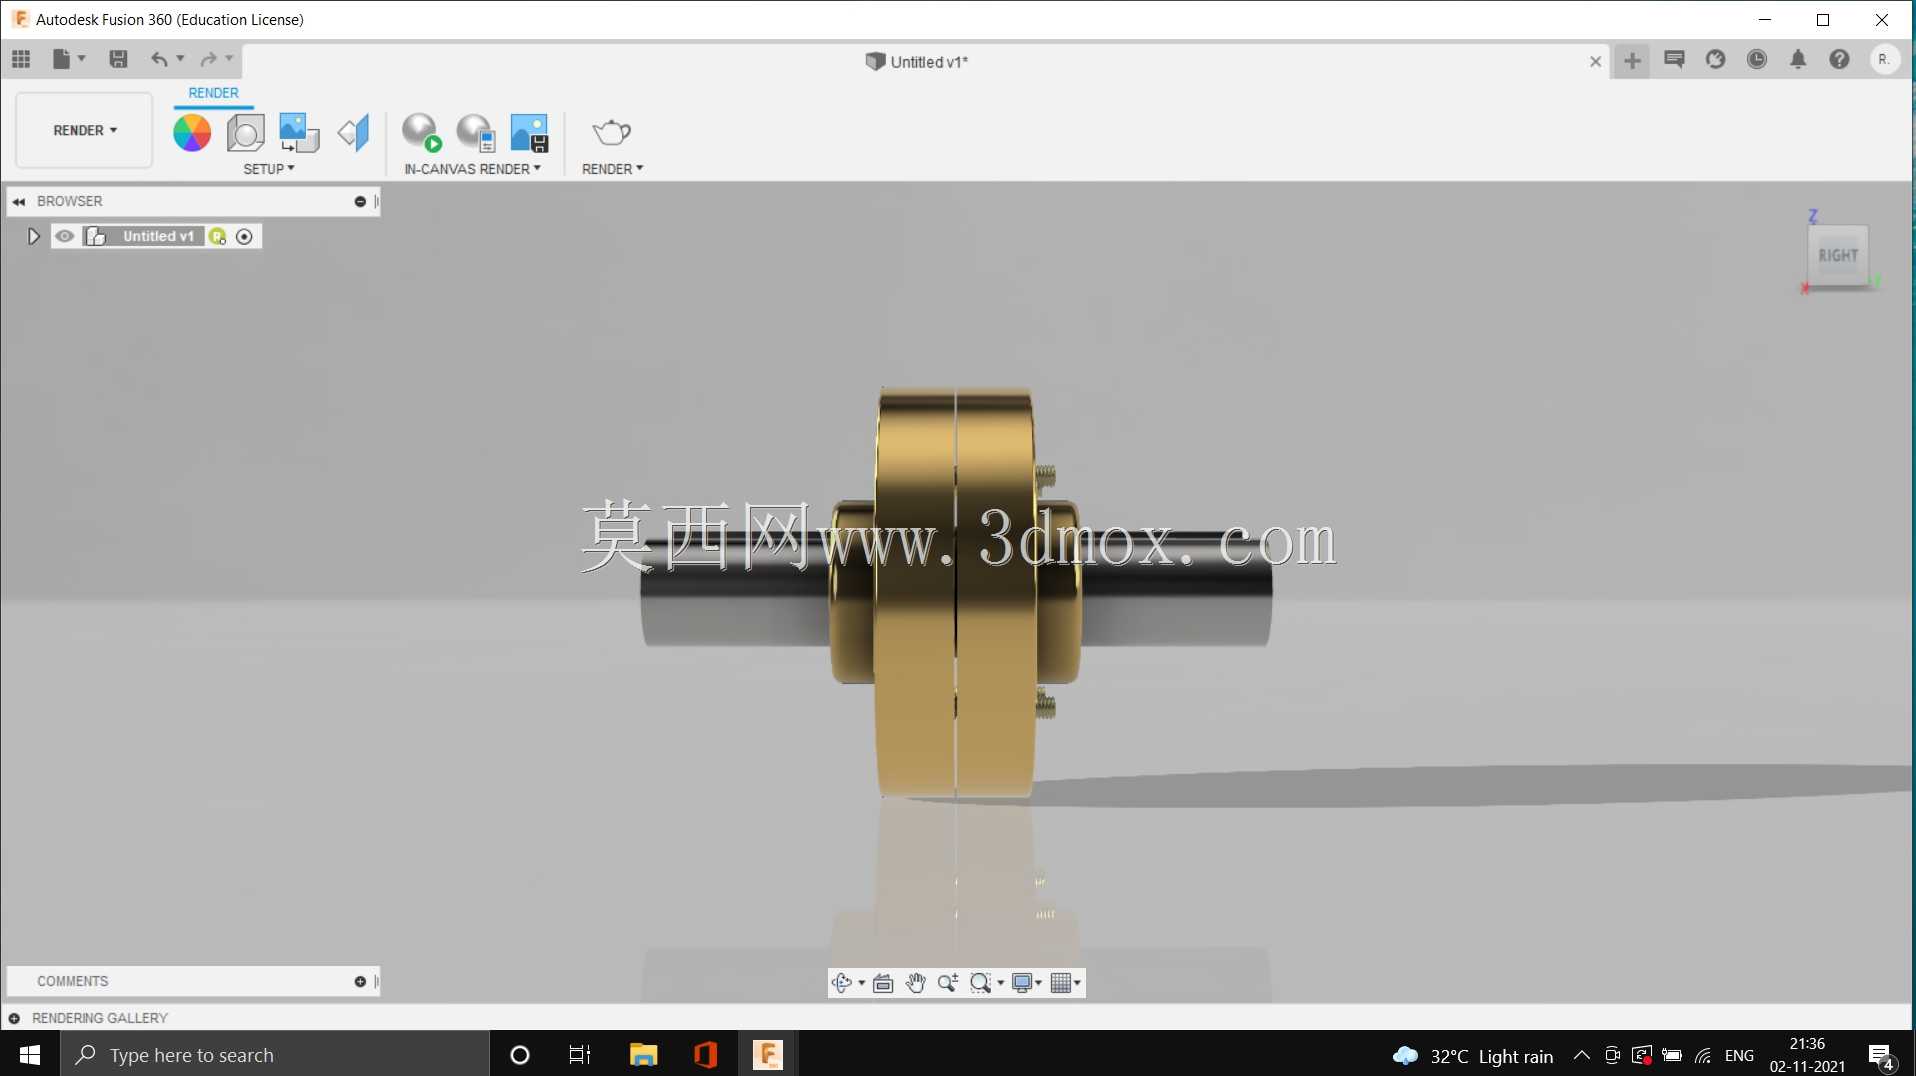Select Untitled v1 in the browser tree
The image size is (1916, 1076).
[x=158, y=236]
